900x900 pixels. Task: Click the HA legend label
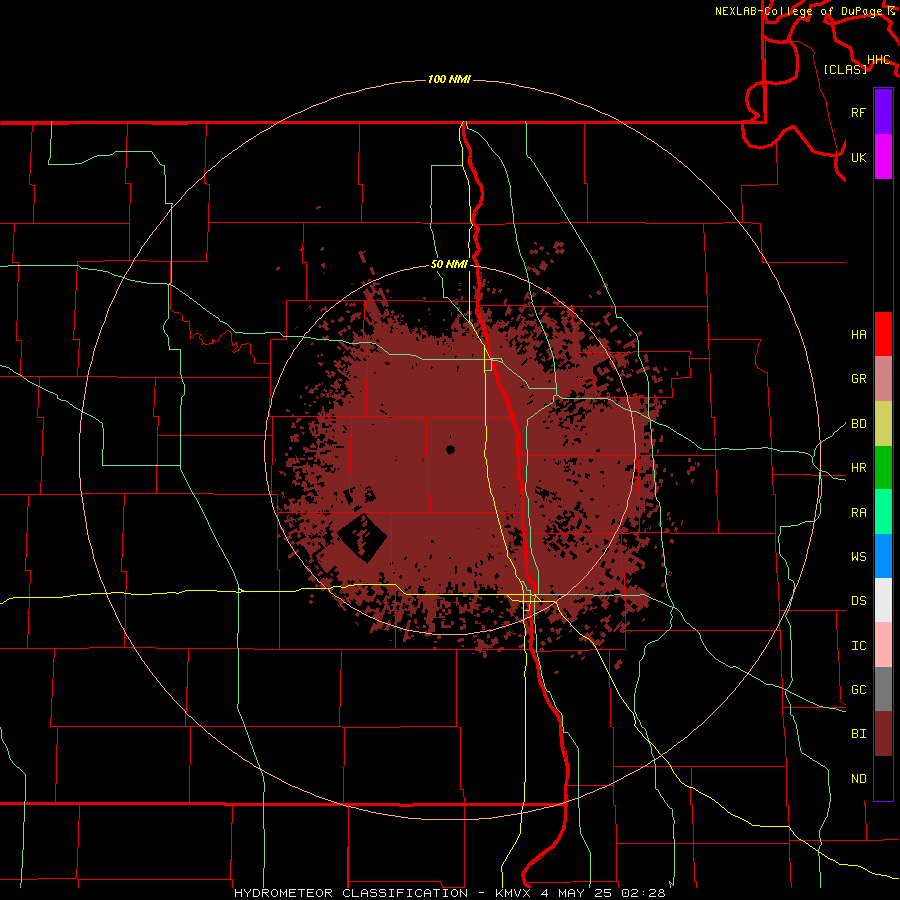[x=858, y=334]
